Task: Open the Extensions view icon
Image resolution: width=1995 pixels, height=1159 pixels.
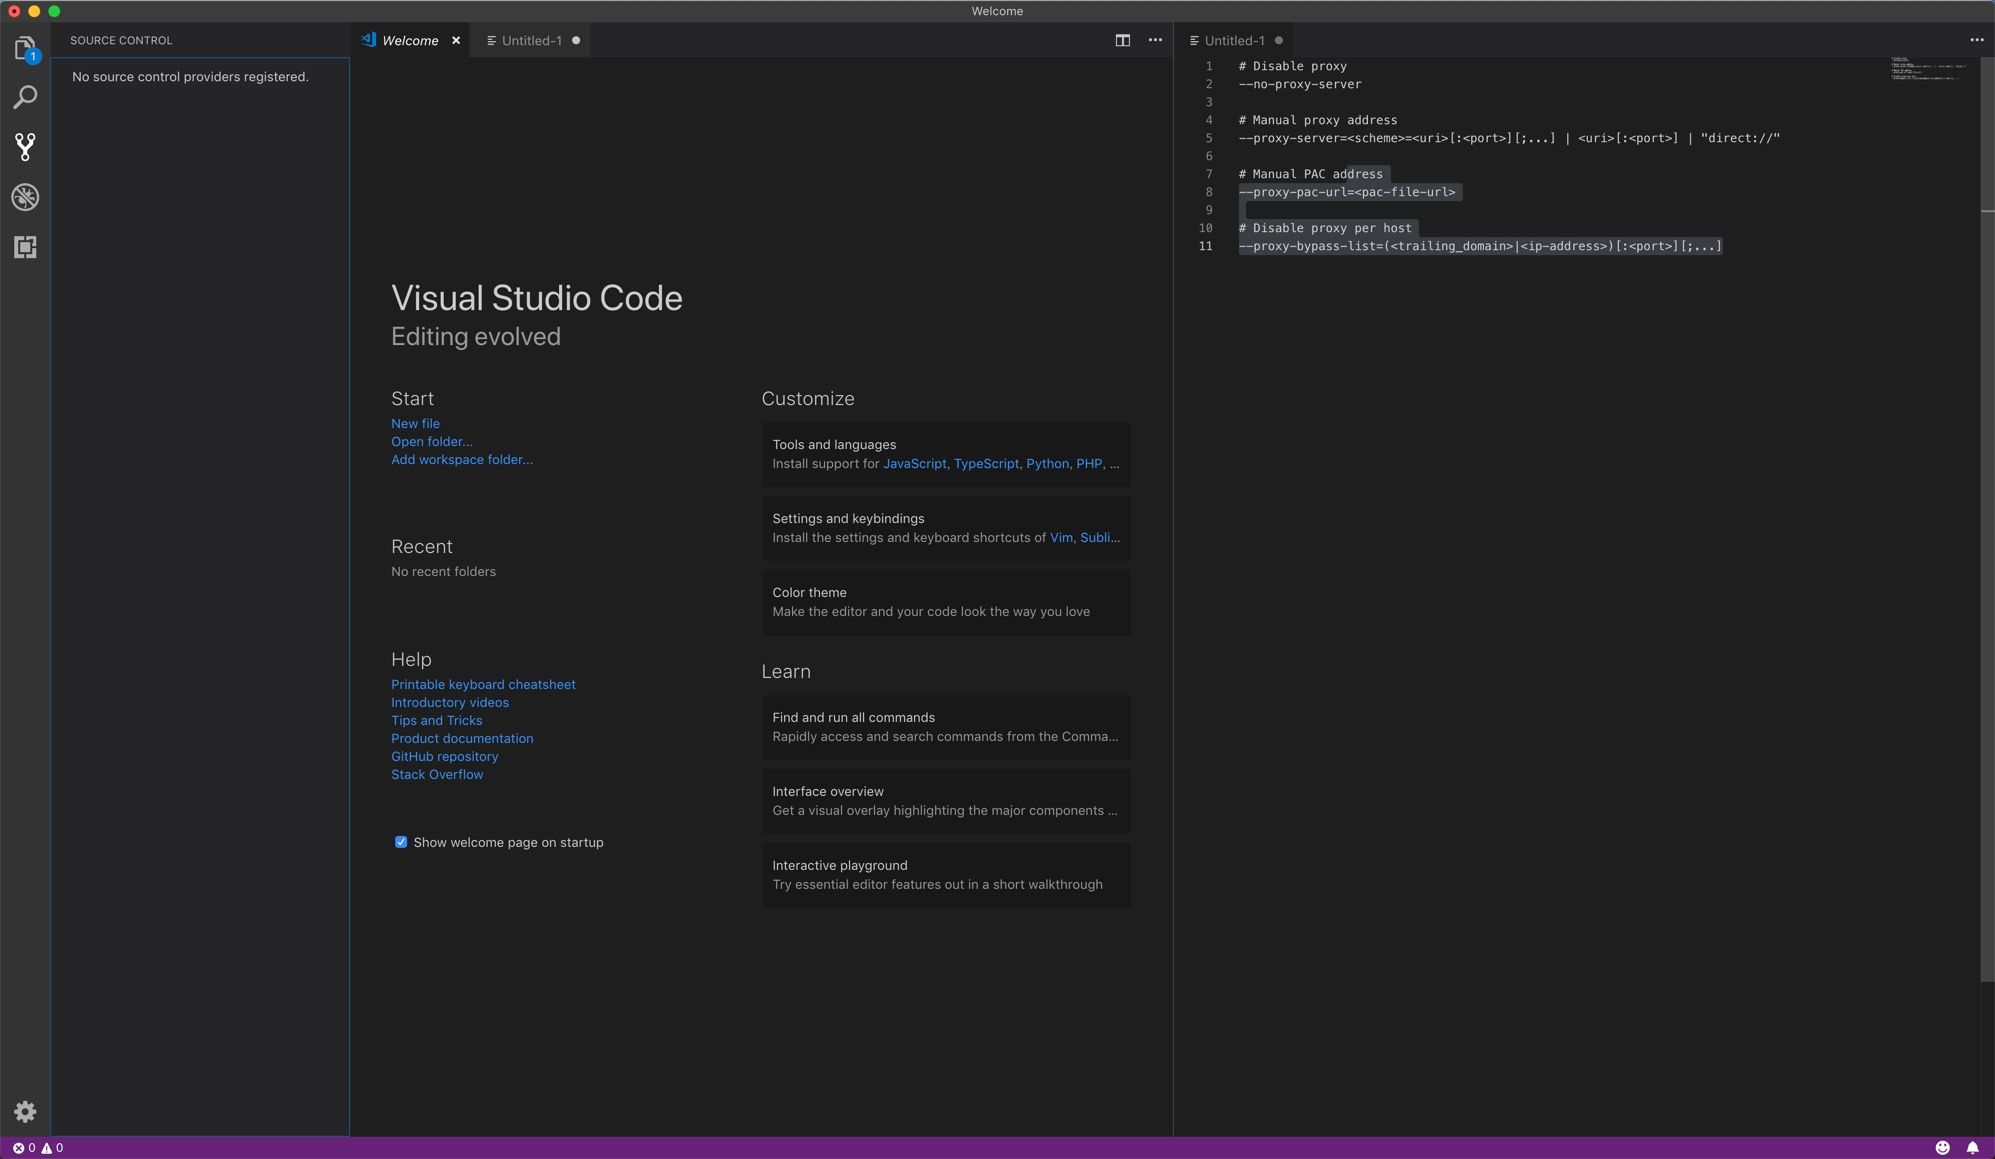Action: tap(25, 247)
